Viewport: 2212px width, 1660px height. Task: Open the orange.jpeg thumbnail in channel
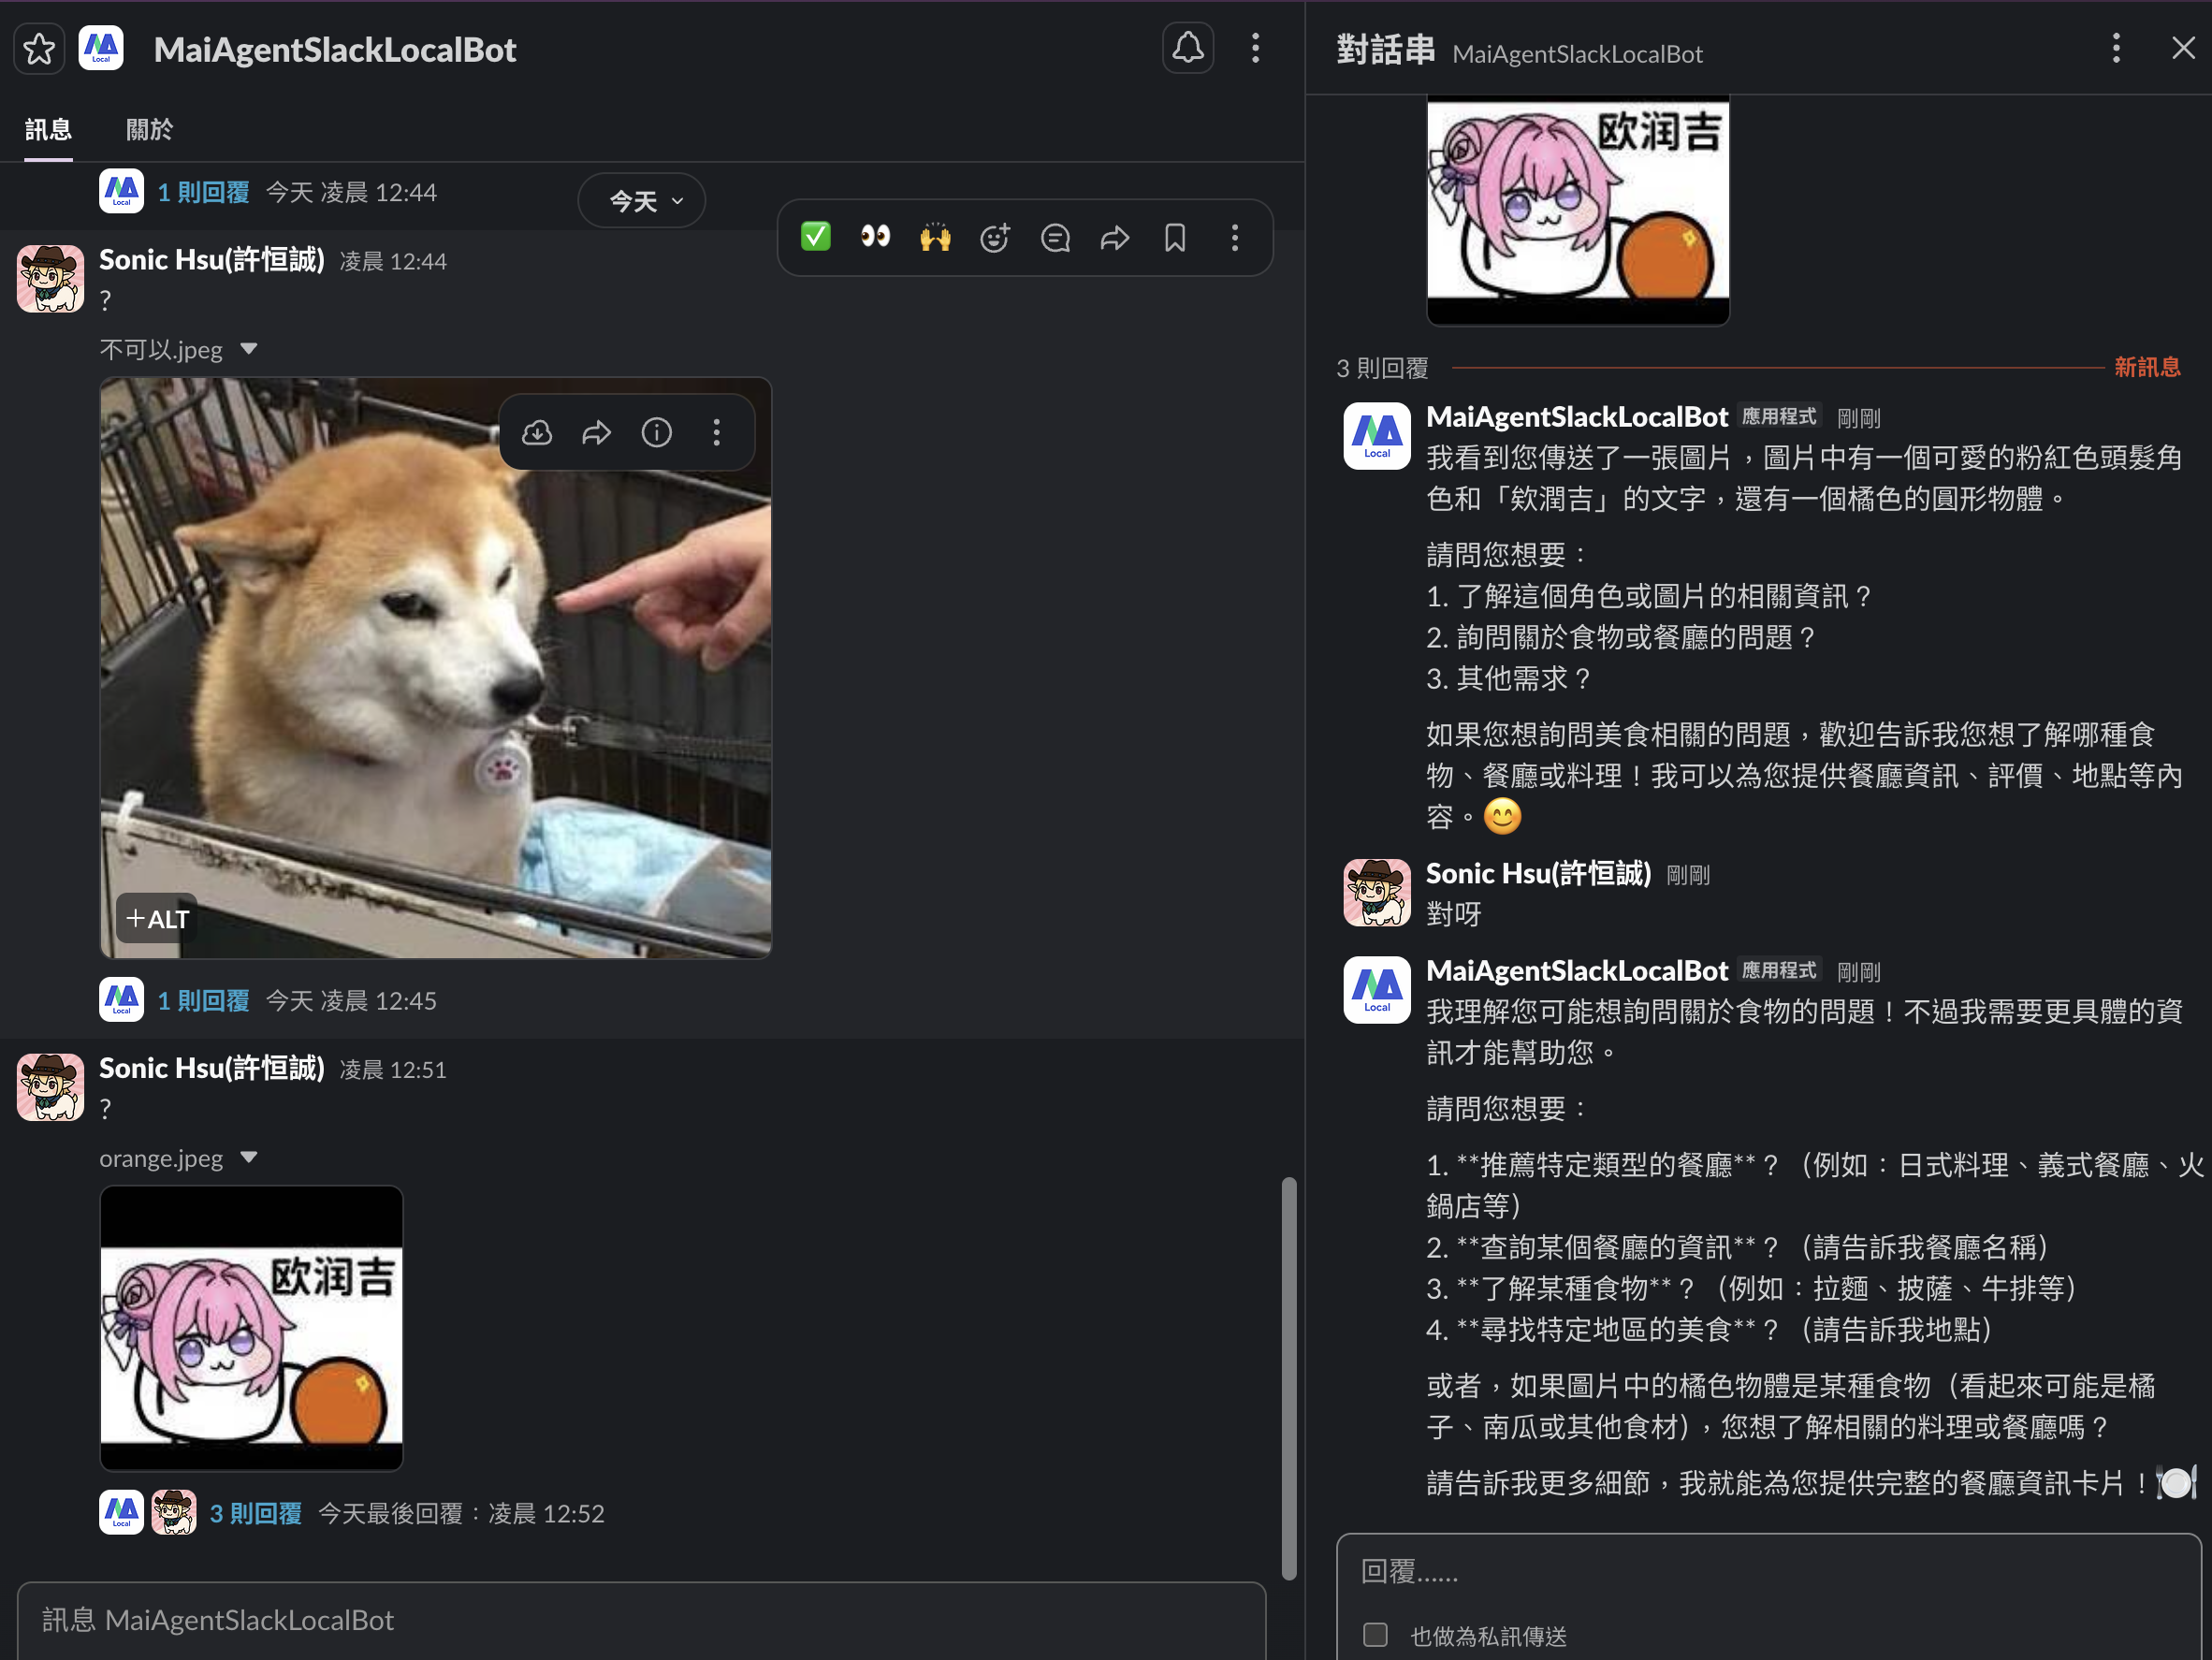tap(251, 1328)
